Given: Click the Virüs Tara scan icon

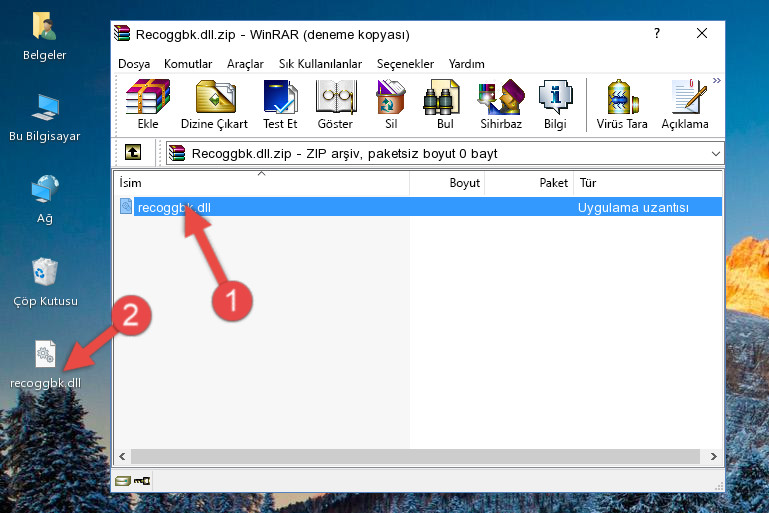Looking at the screenshot, I should (622, 104).
